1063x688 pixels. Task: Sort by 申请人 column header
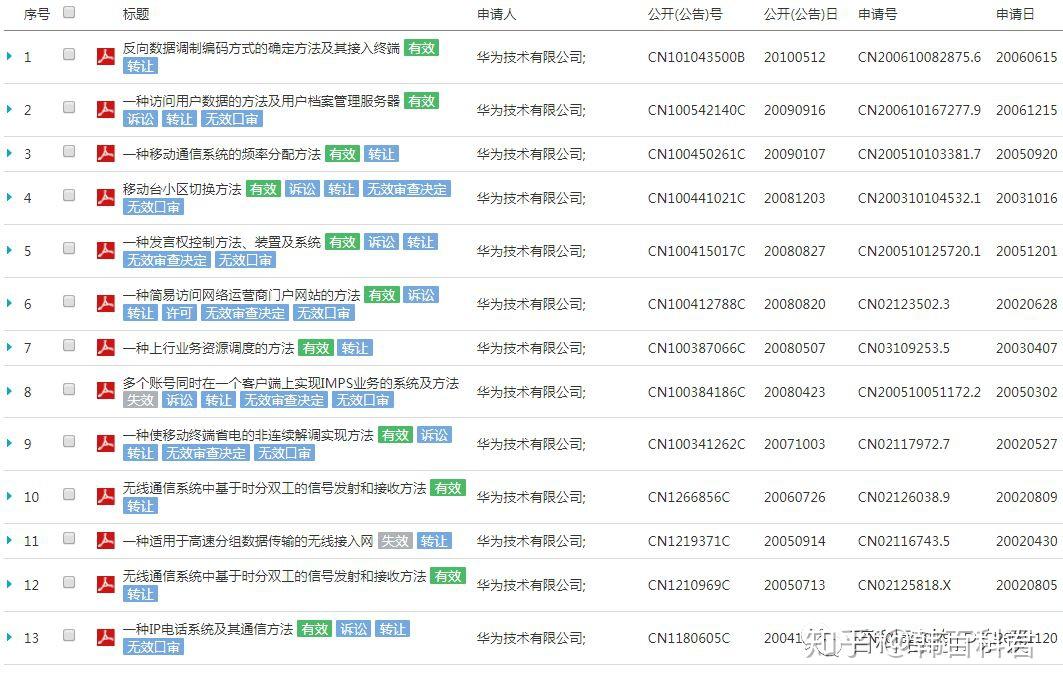pos(496,14)
